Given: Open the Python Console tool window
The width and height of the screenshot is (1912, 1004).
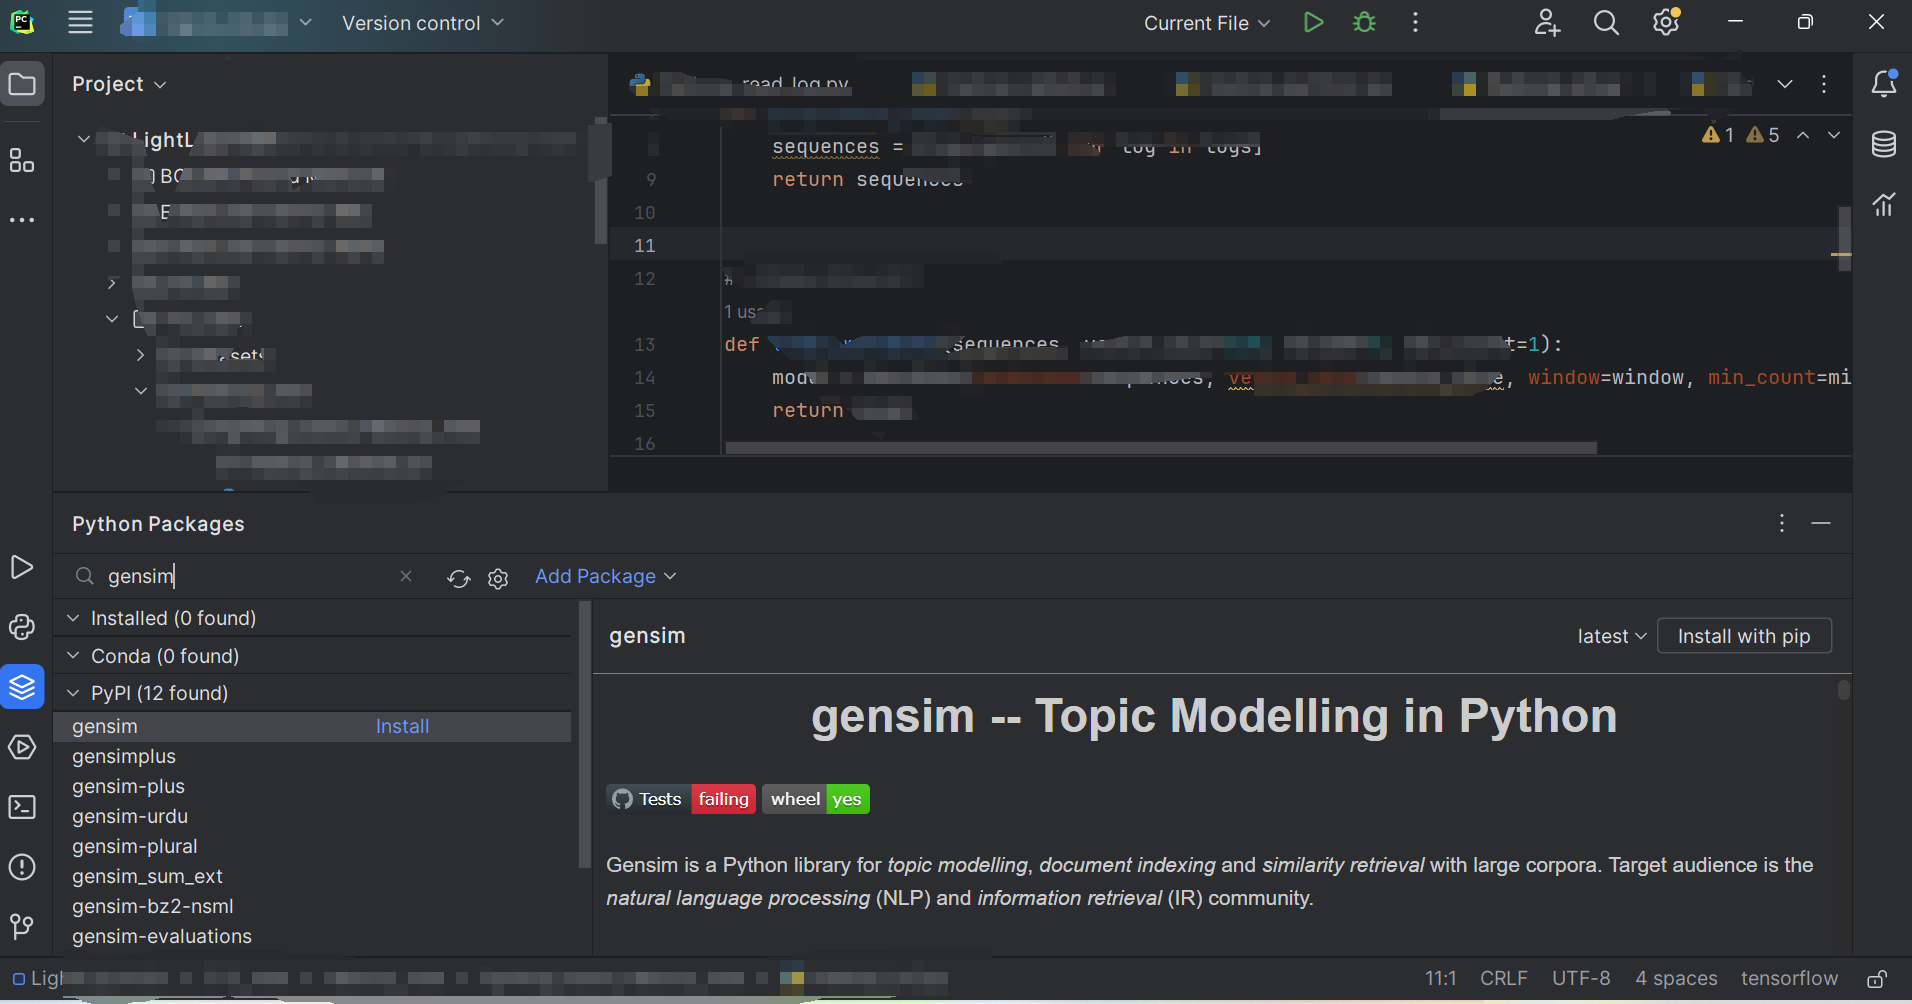Looking at the screenshot, I should (x=22, y=626).
